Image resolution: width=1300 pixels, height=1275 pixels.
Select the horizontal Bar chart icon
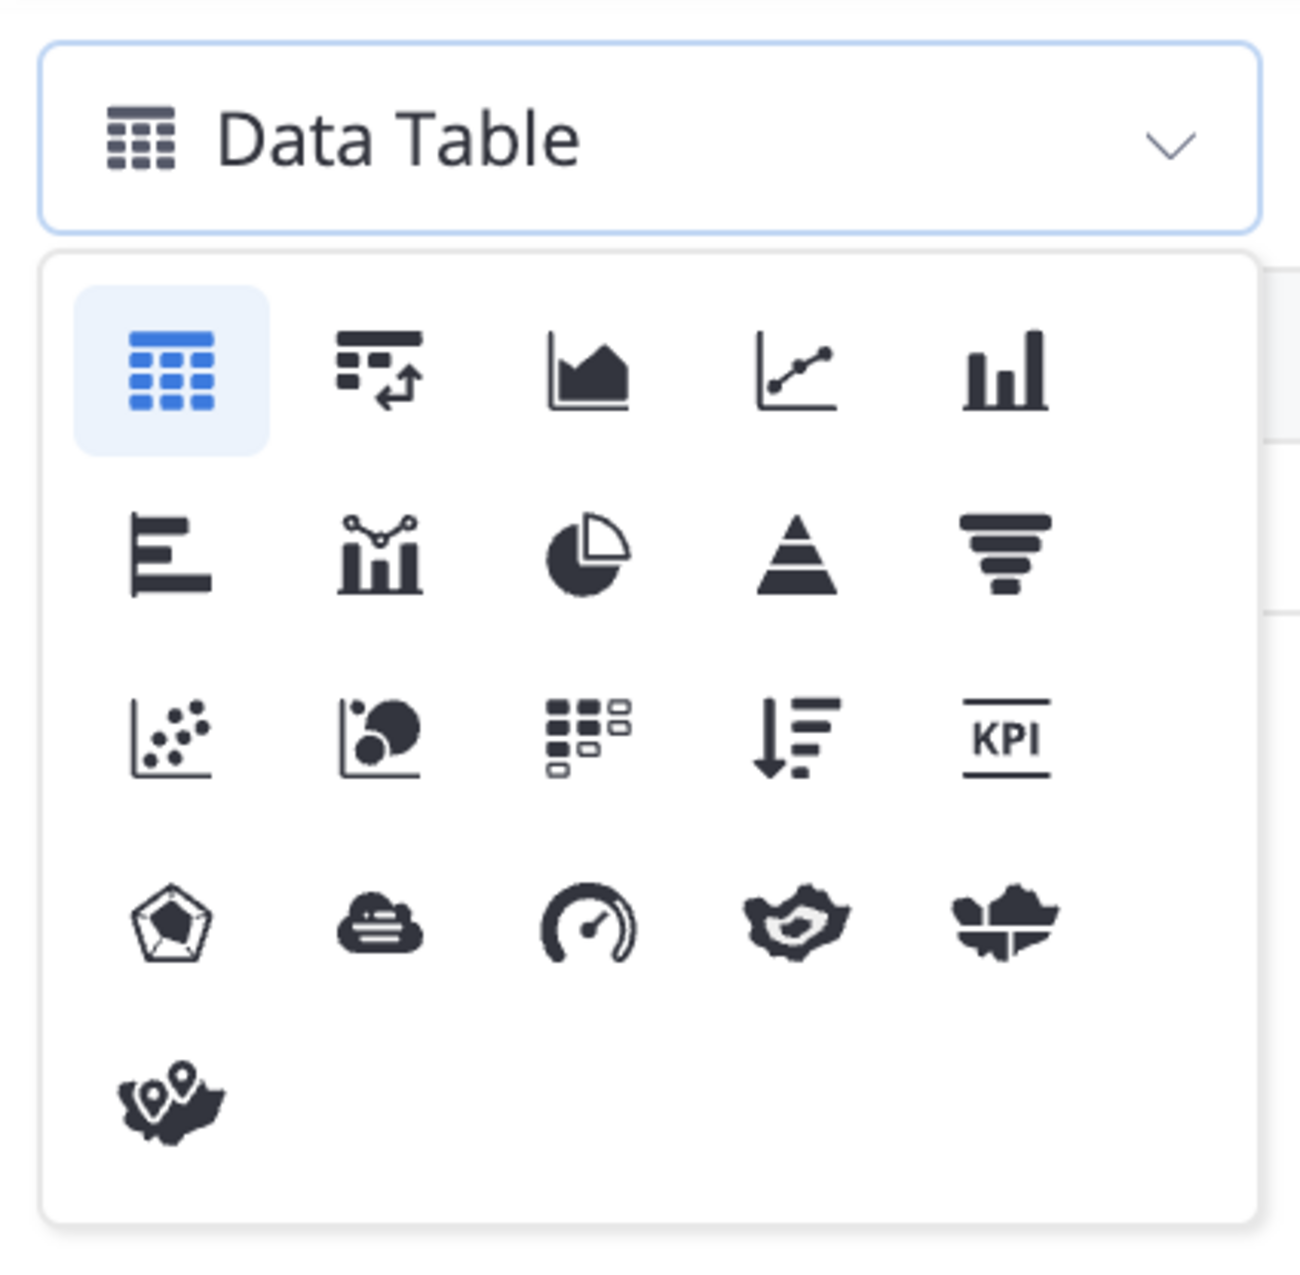(x=171, y=555)
